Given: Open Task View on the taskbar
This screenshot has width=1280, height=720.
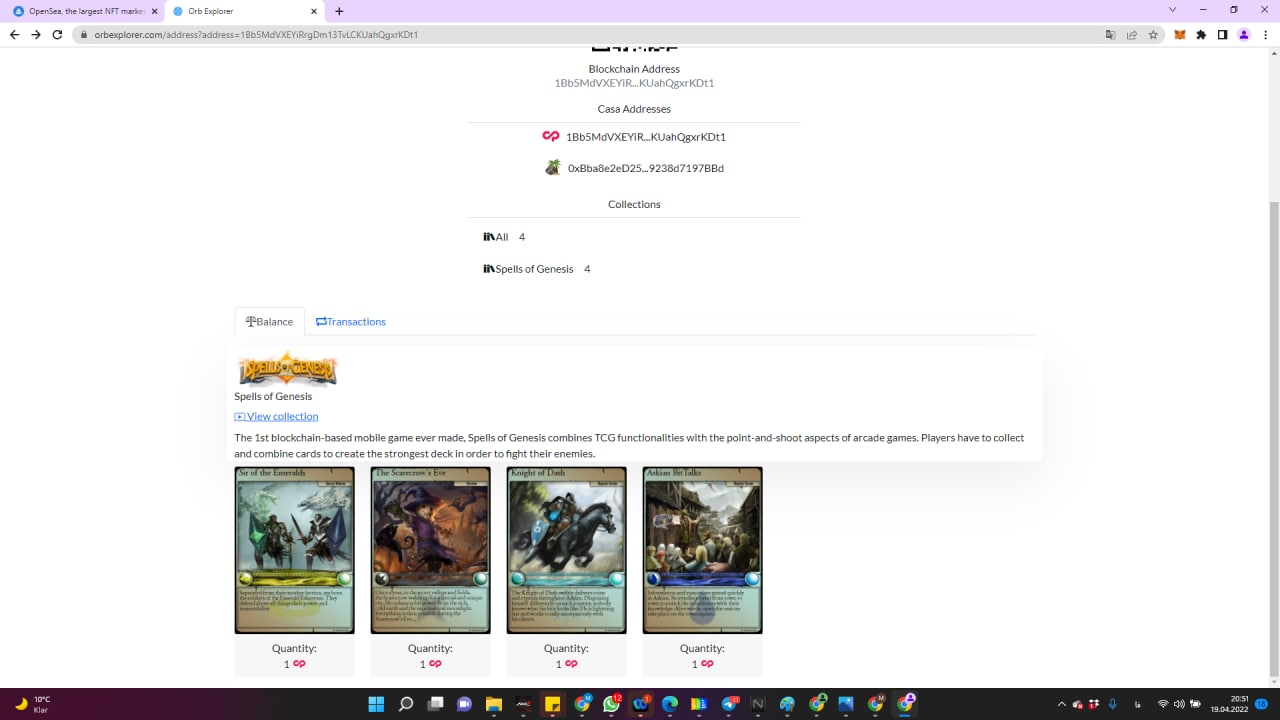Looking at the screenshot, I should point(435,704).
